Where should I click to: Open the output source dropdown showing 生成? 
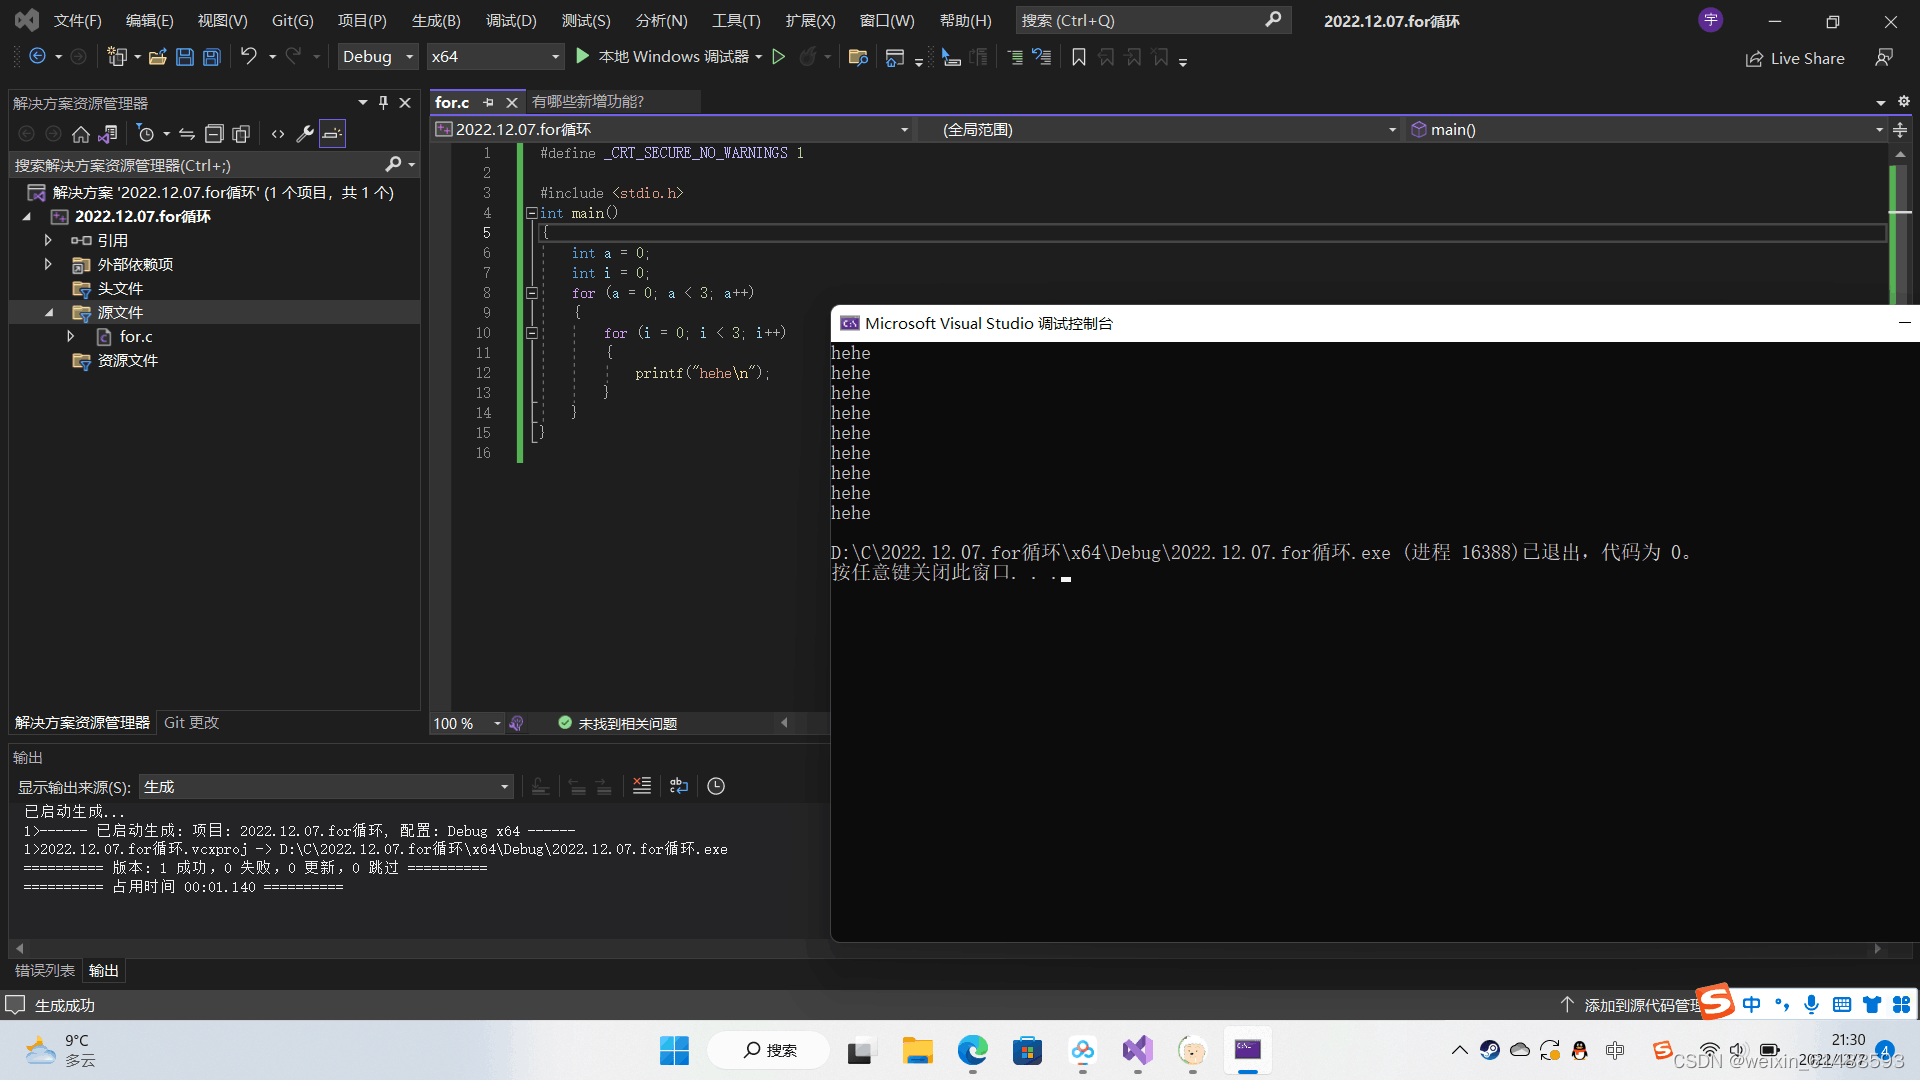point(327,787)
